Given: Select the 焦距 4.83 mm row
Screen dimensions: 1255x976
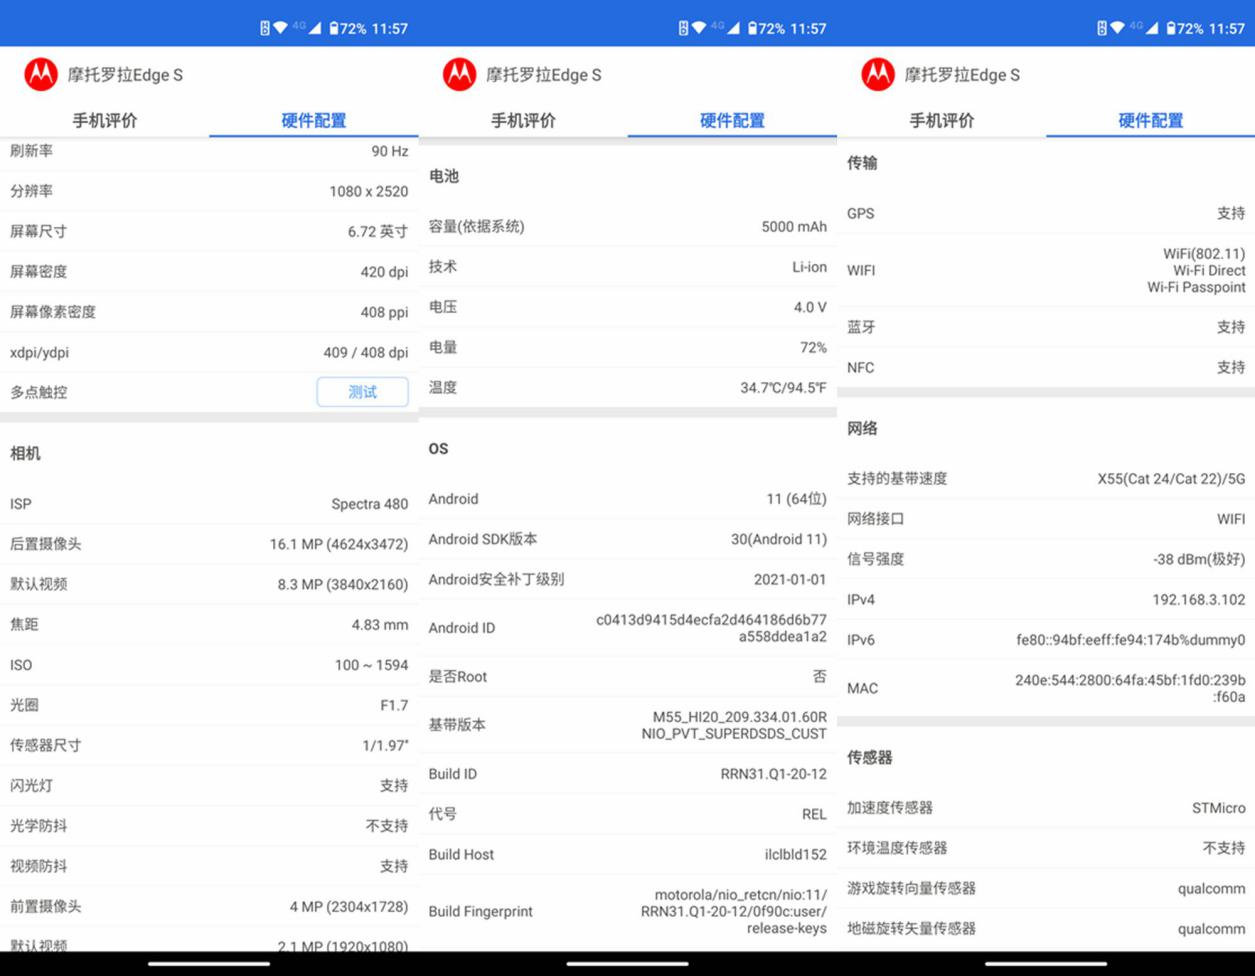Looking at the screenshot, I should click(x=209, y=624).
